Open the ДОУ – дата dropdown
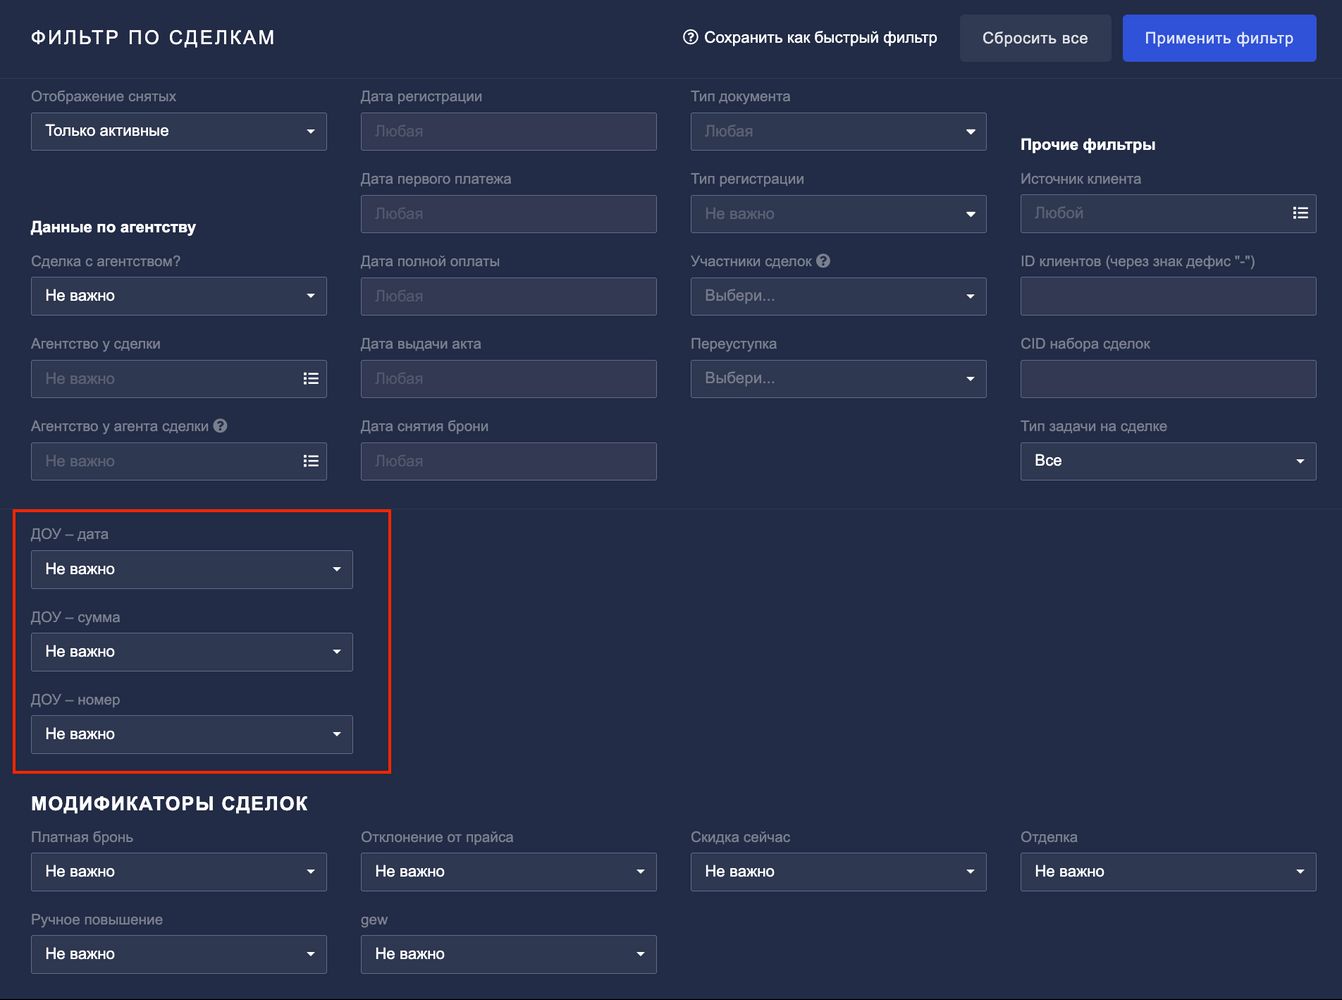1342x1000 pixels. coord(191,569)
